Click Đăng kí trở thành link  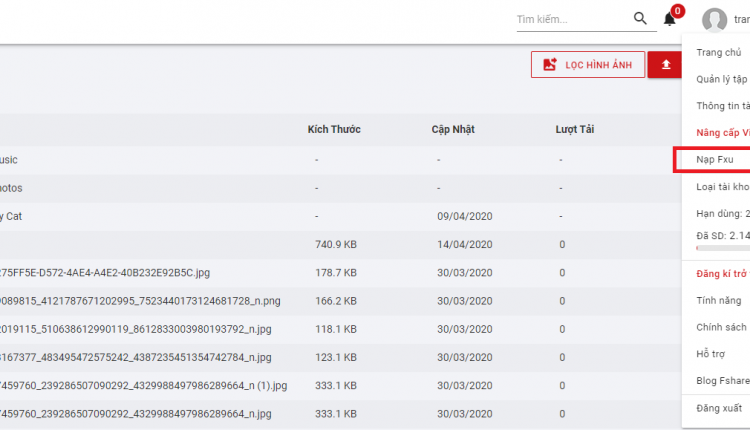pos(721,274)
